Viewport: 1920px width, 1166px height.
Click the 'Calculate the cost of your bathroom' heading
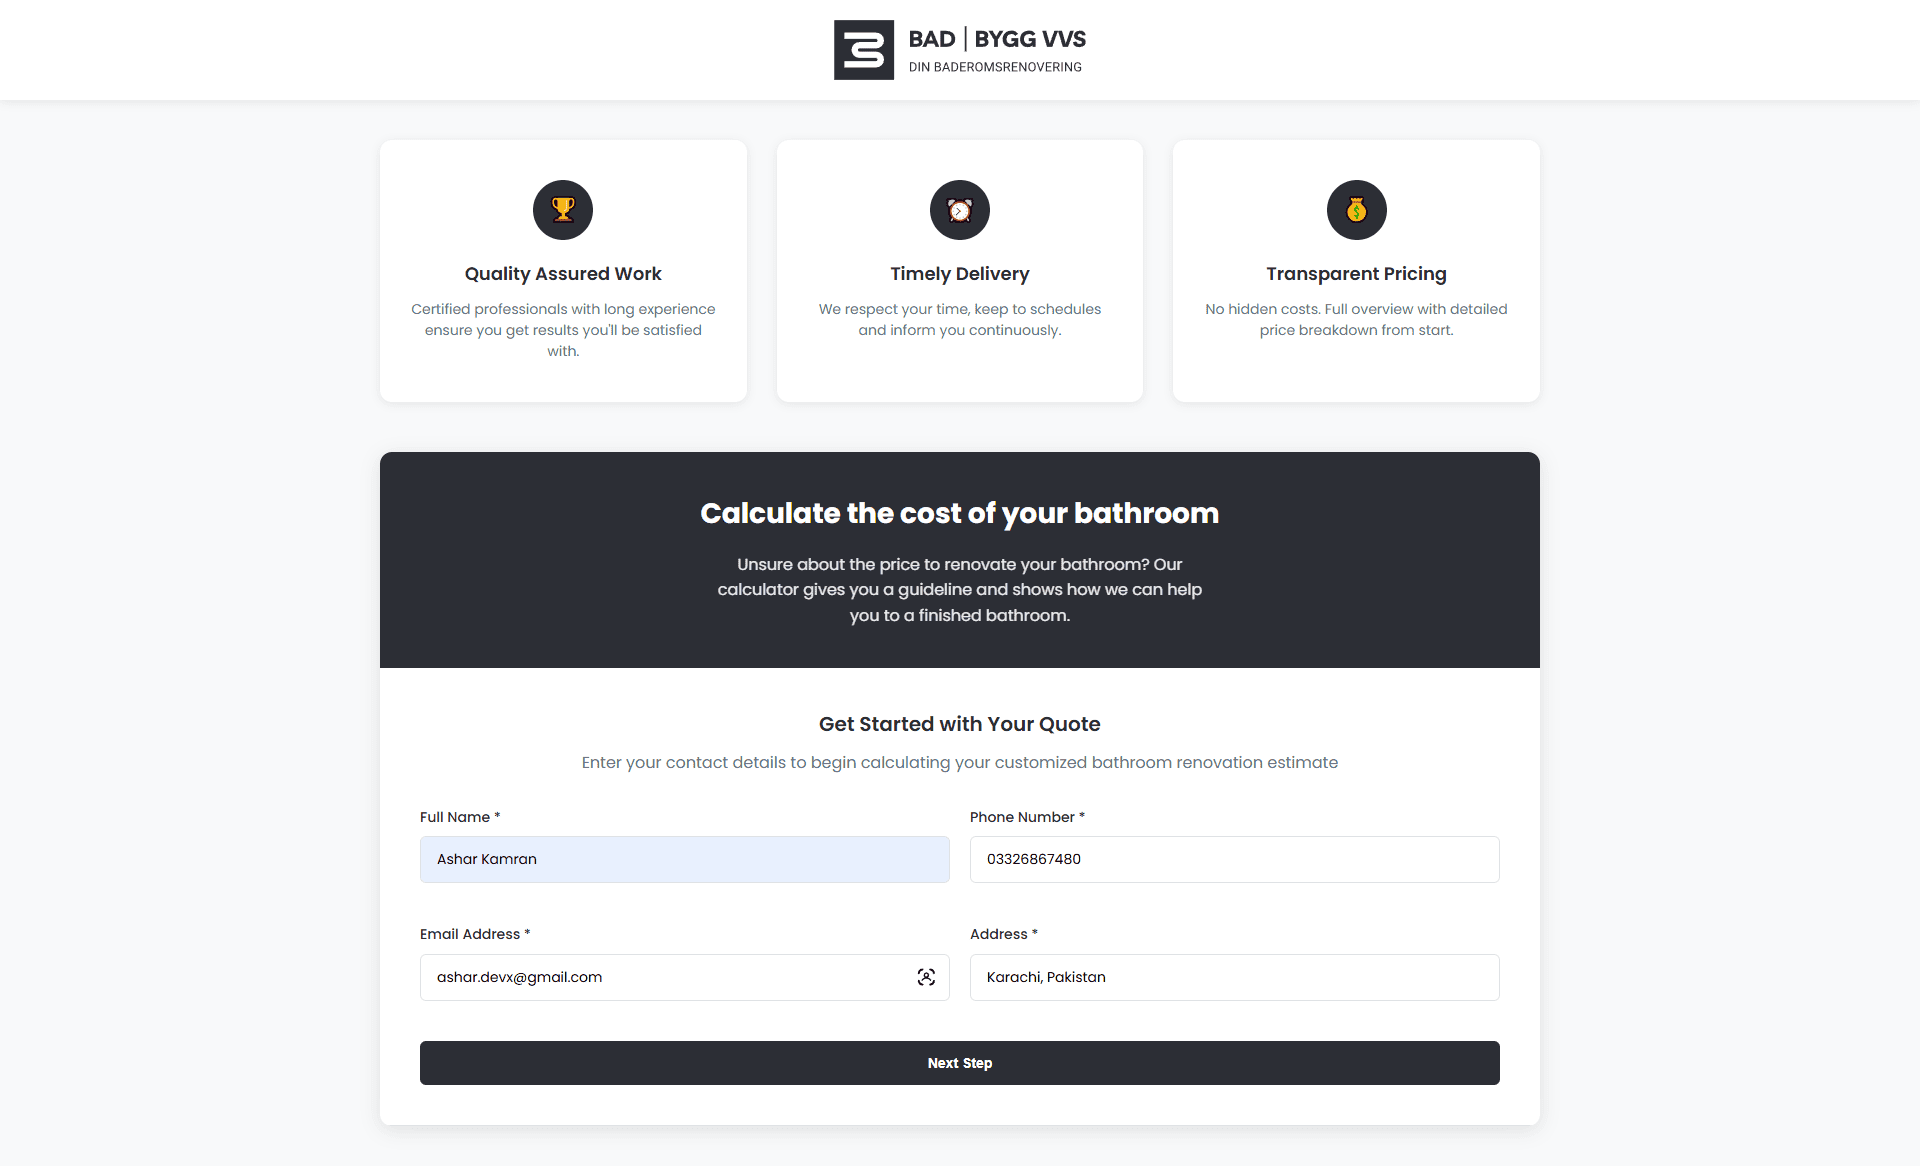point(960,513)
